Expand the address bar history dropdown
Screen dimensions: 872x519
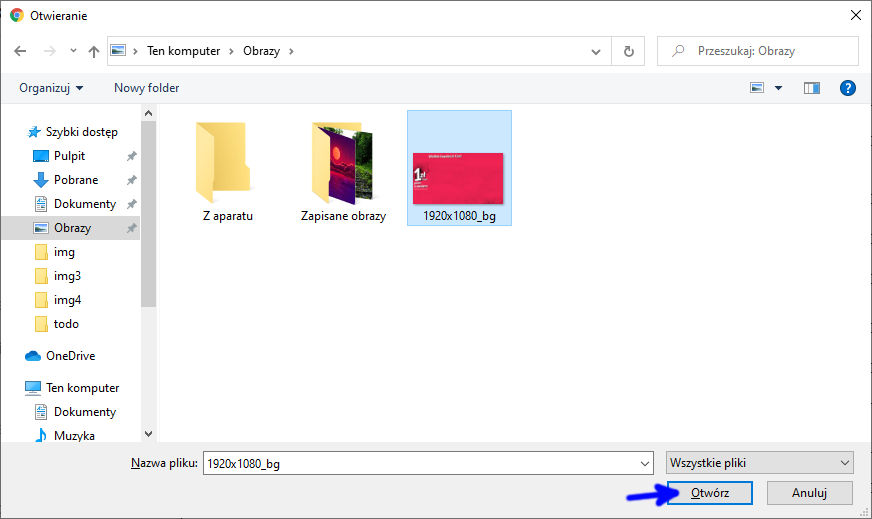tap(597, 51)
